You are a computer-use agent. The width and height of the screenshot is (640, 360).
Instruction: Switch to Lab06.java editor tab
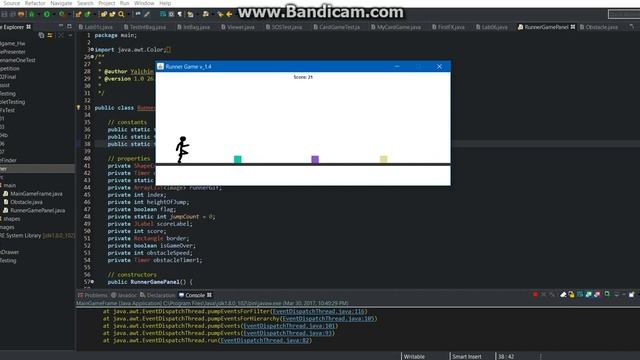point(492,27)
